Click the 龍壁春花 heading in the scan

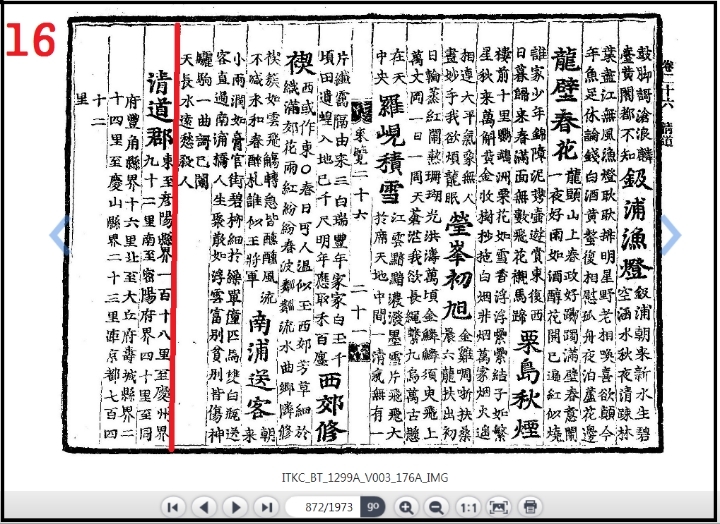tap(564, 103)
